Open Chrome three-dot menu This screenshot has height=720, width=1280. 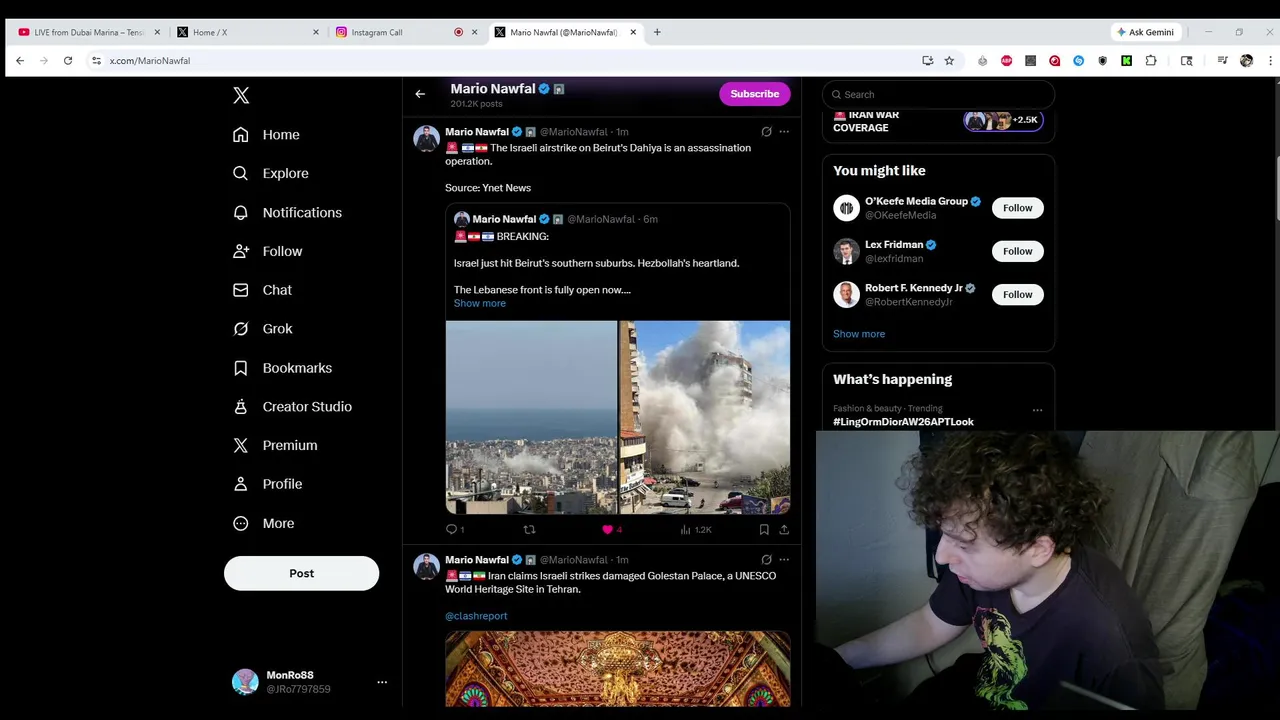click(x=1270, y=61)
